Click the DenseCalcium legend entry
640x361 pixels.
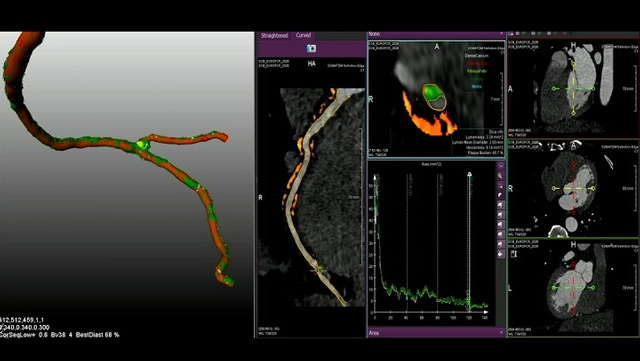(x=476, y=55)
